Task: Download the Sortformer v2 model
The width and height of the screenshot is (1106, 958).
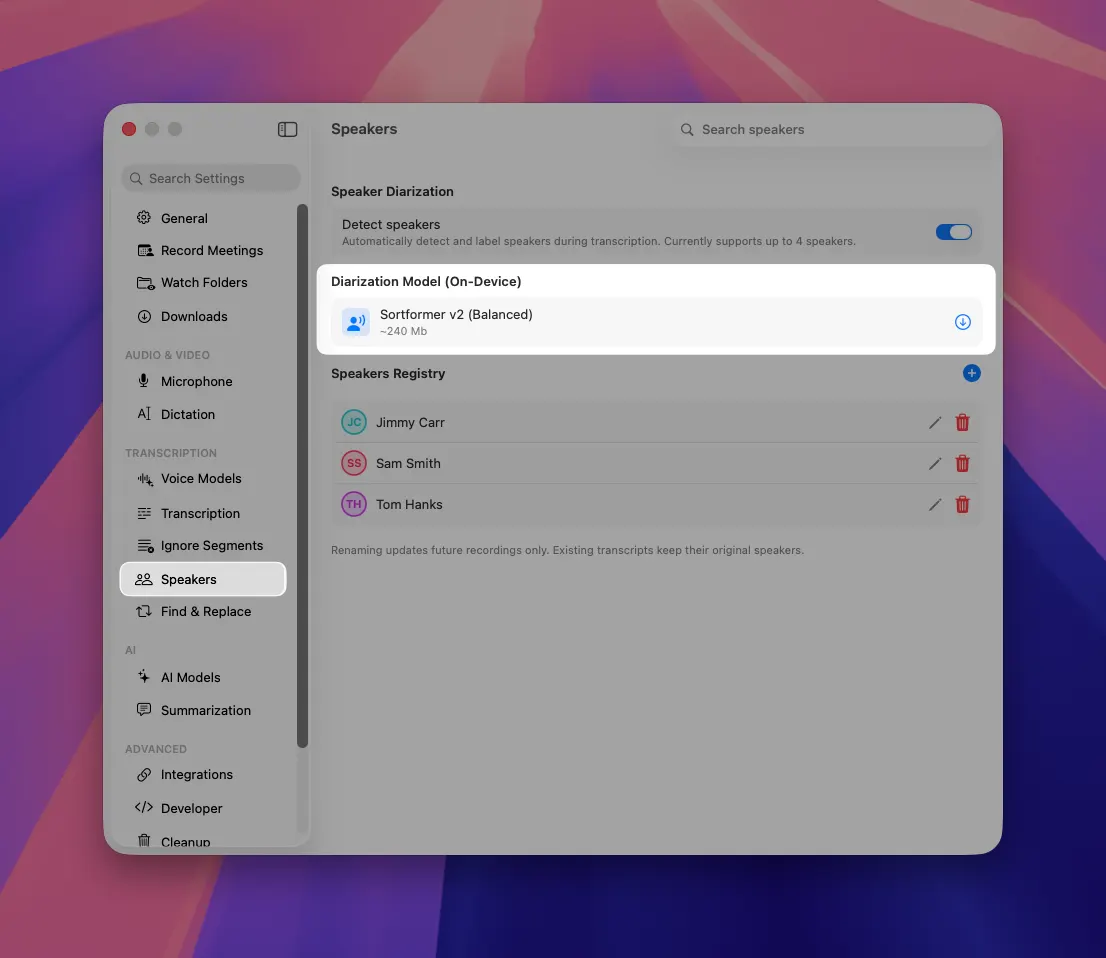Action: tap(962, 322)
